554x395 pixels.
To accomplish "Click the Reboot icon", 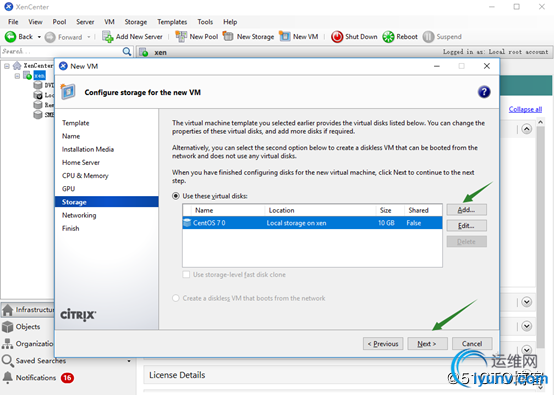I will pyautogui.click(x=388, y=37).
